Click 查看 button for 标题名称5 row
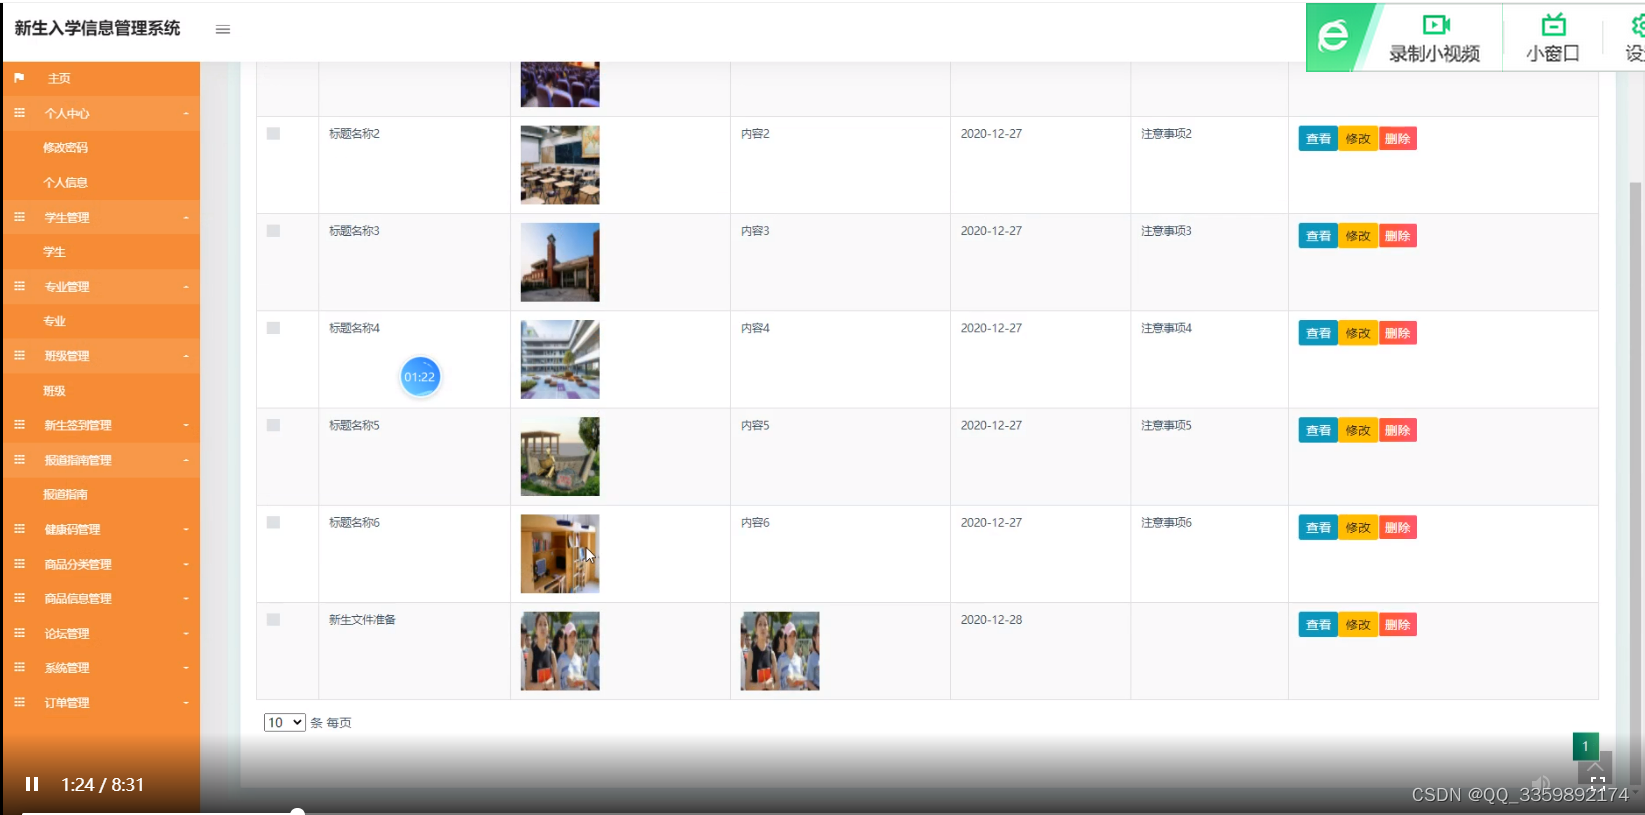 coord(1318,430)
